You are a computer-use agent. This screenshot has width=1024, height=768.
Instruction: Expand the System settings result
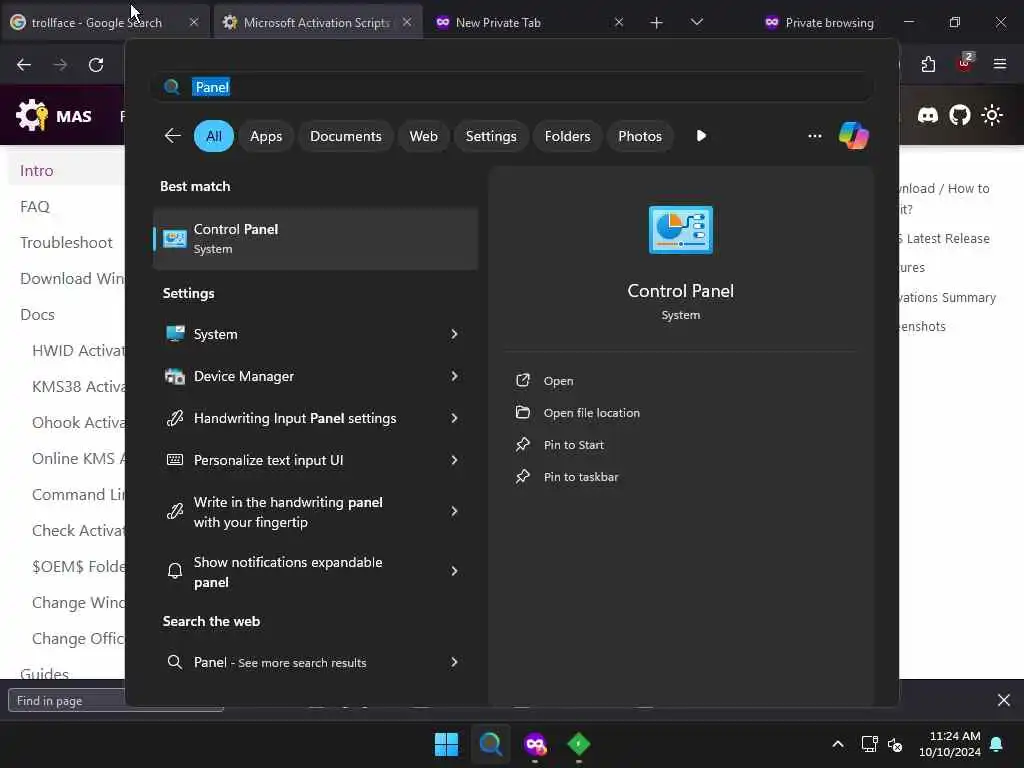[x=454, y=334]
